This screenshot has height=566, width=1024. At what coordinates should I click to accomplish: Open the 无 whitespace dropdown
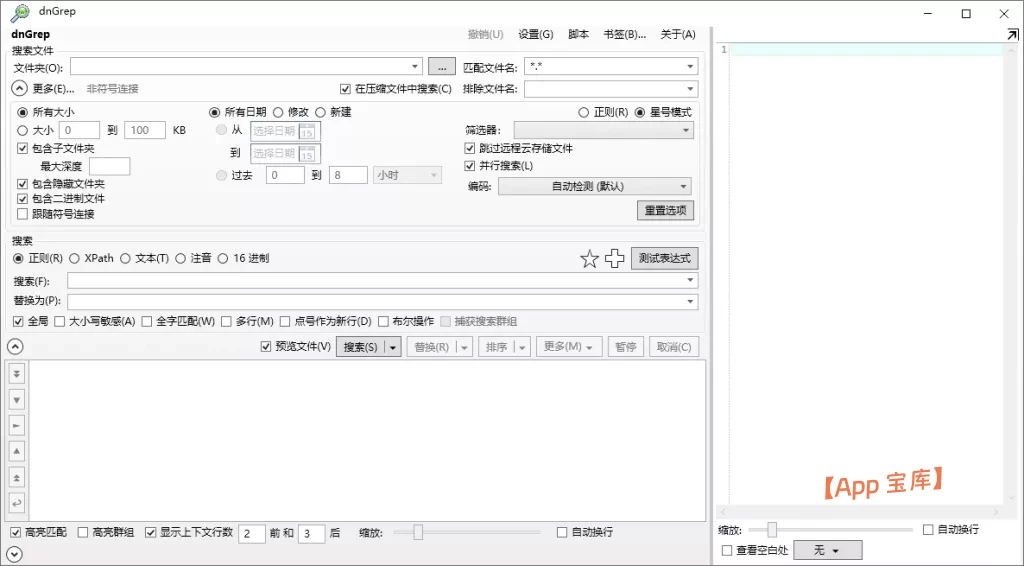tap(827, 550)
